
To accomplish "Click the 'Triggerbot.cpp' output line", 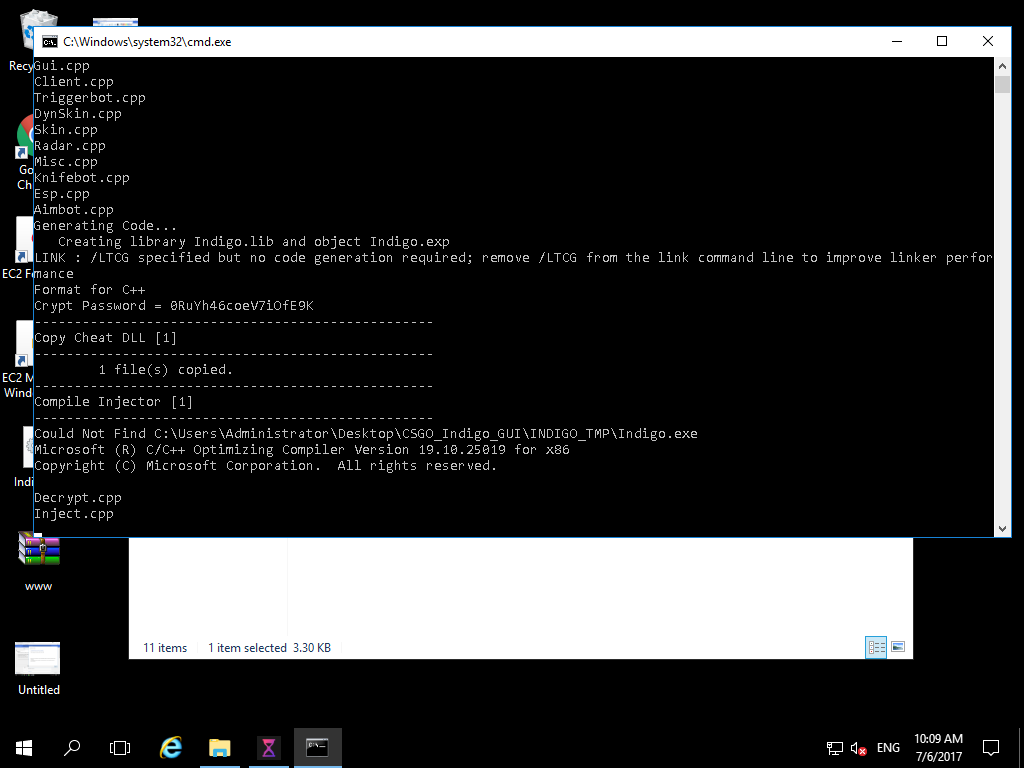I will point(89,98).
